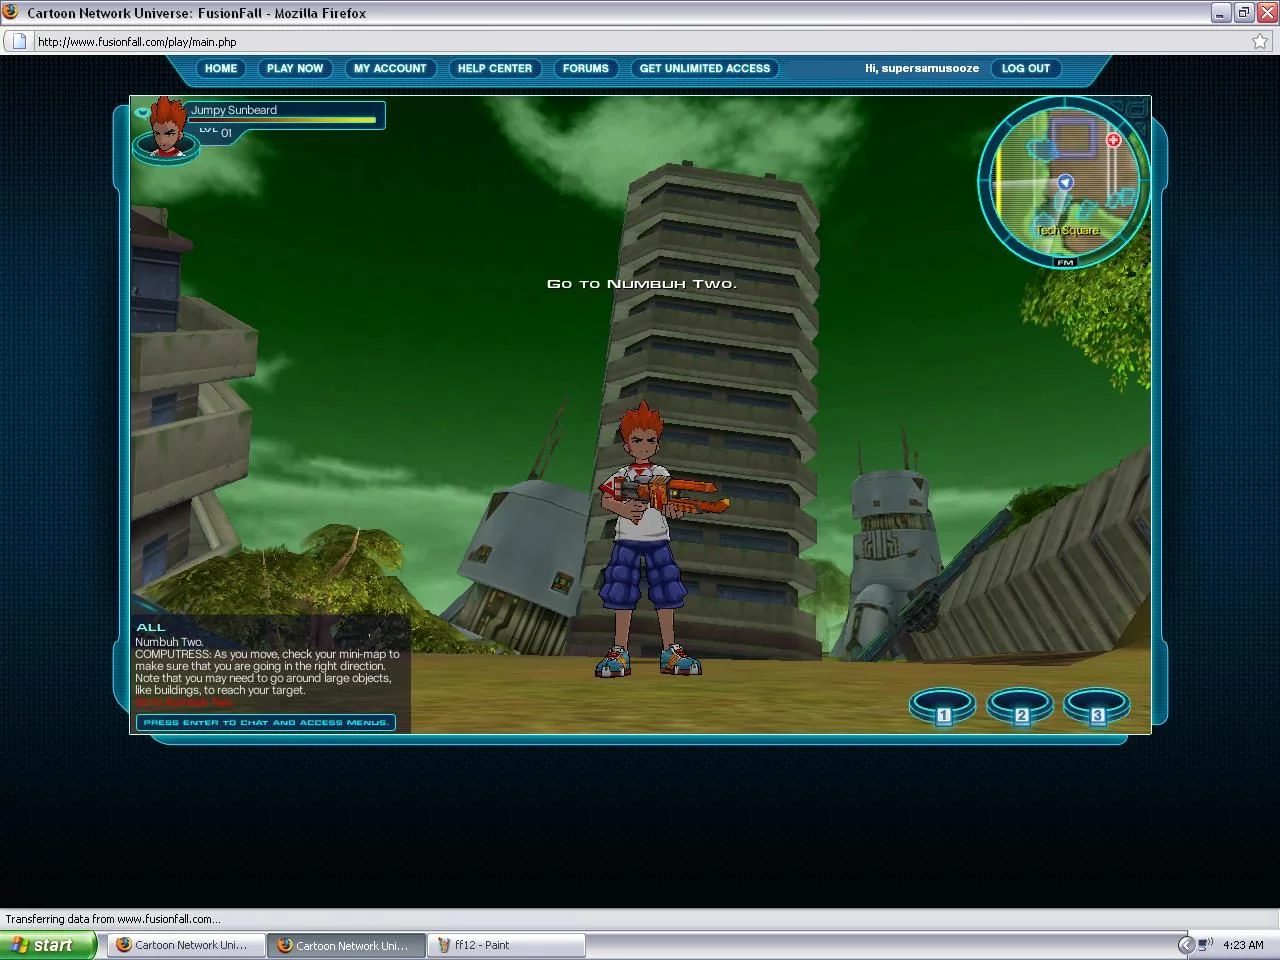
Task: Switch to second Cartoon Network taskbar window
Action: (x=346, y=945)
